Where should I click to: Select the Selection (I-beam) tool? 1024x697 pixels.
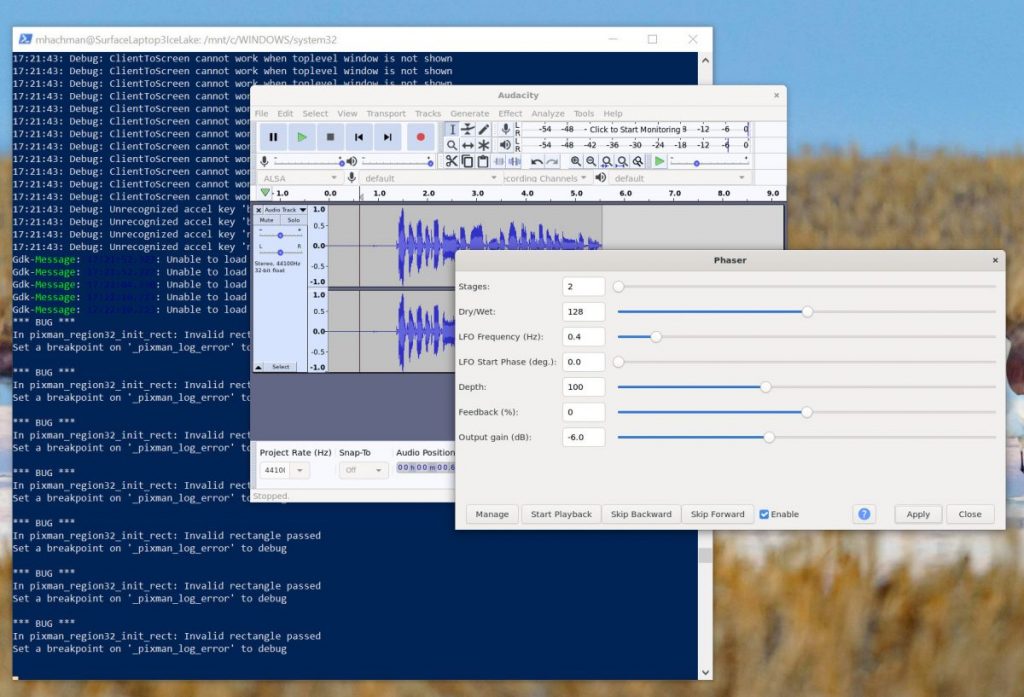pos(452,129)
